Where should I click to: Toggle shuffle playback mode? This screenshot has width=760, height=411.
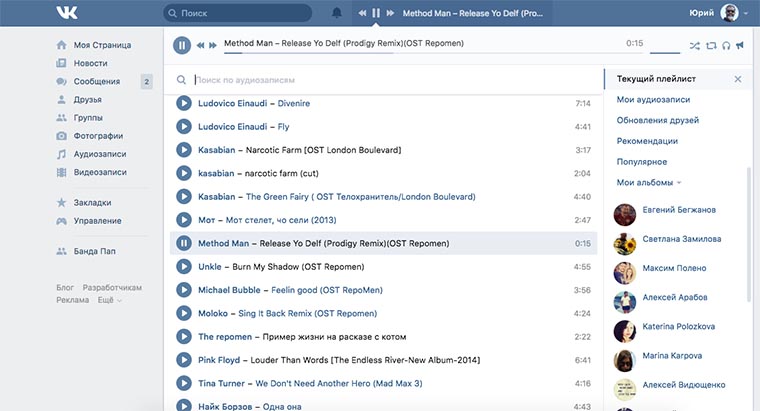pos(695,46)
